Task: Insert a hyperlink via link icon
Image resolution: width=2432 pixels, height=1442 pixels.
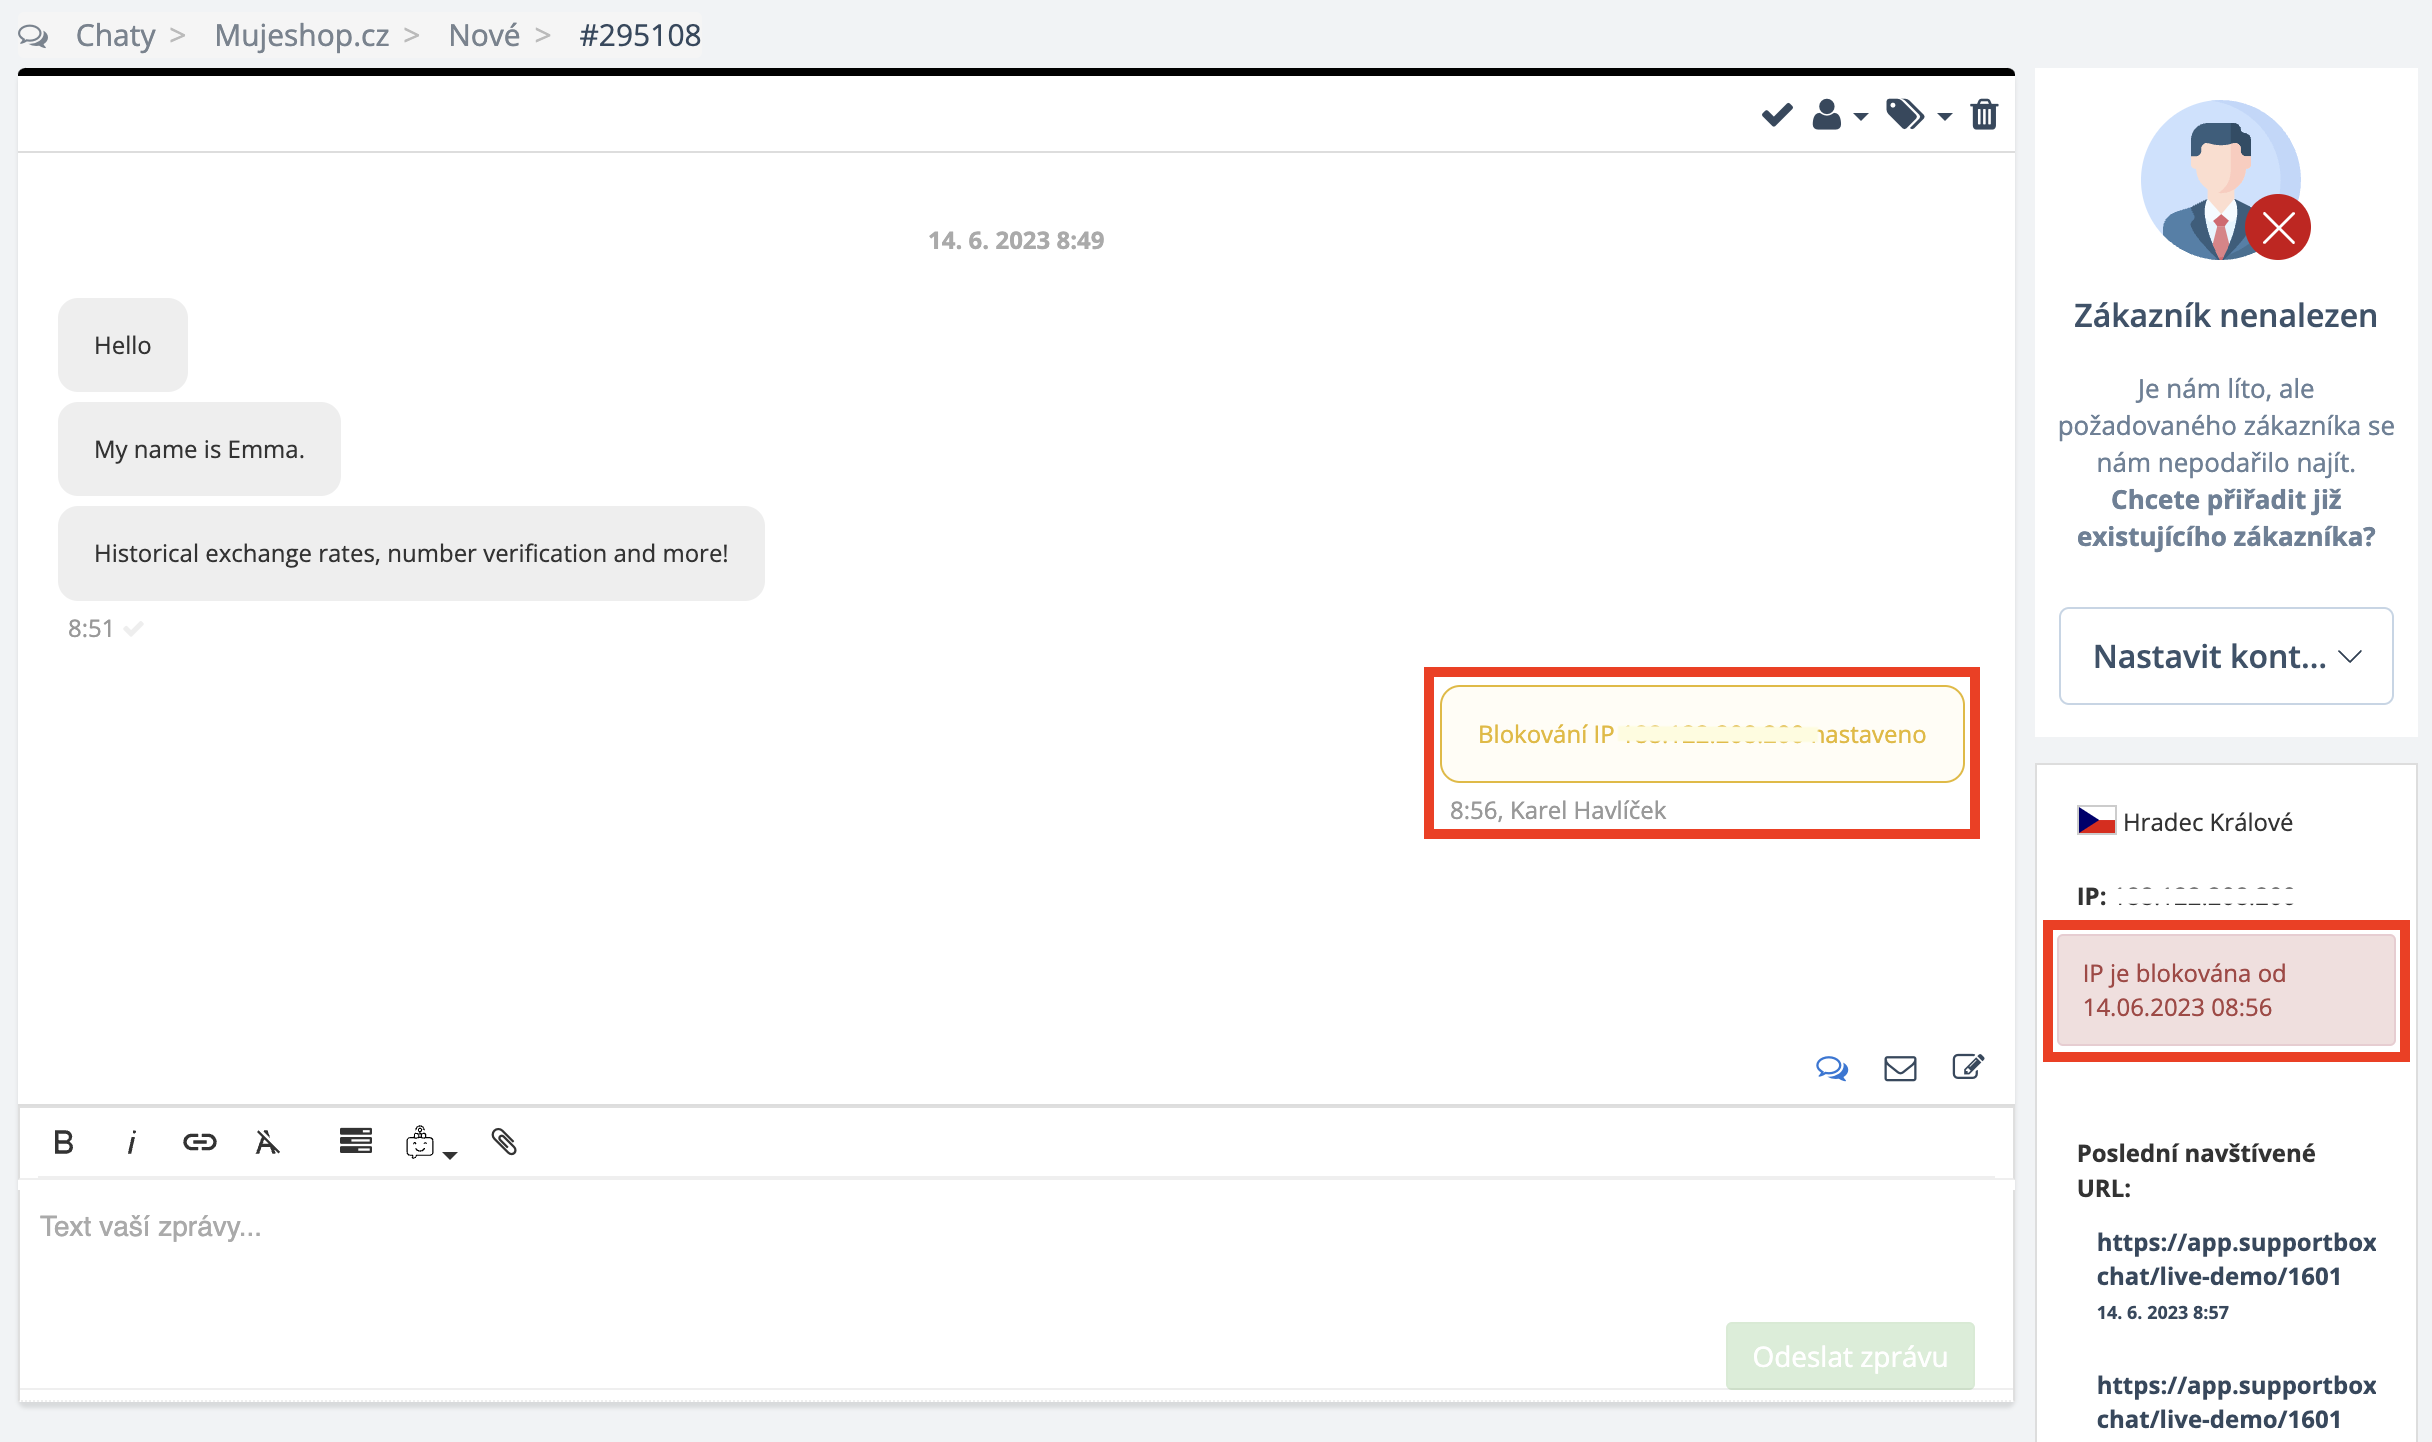Action: [199, 1142]
